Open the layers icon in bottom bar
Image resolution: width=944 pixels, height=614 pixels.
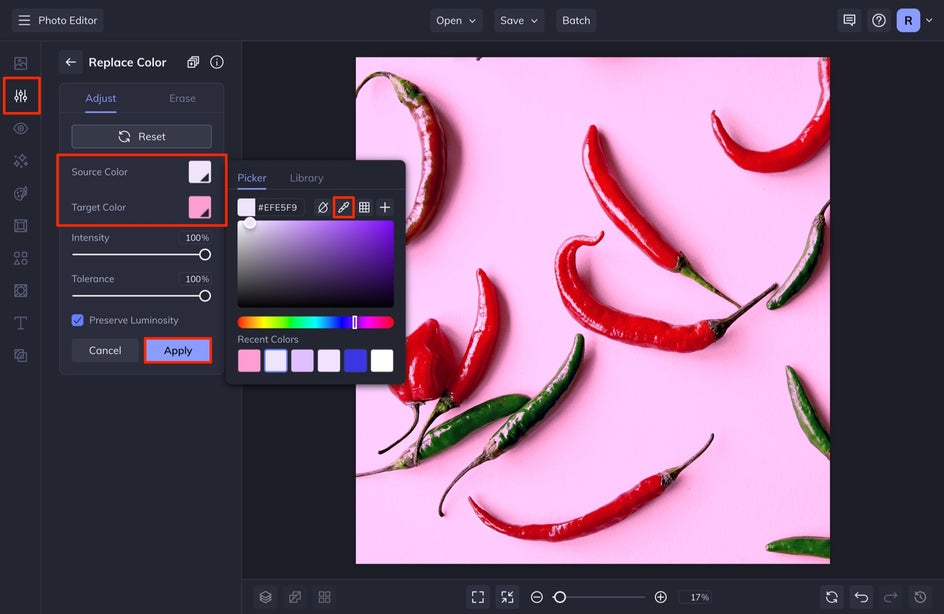(x=266, y=597)
